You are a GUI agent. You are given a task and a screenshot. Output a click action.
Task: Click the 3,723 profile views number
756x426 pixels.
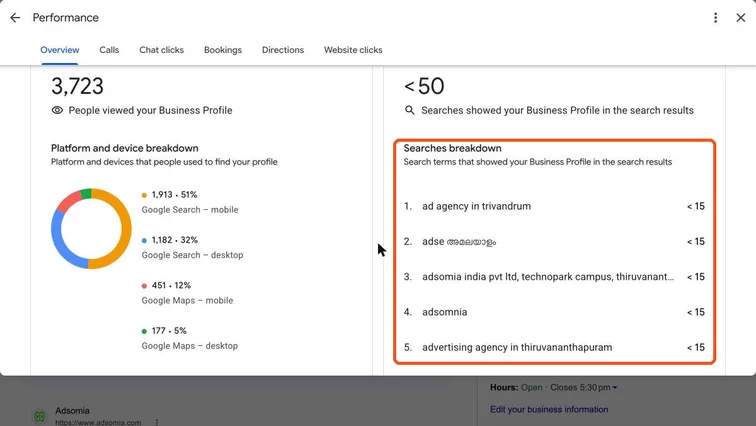click(77, 87)
